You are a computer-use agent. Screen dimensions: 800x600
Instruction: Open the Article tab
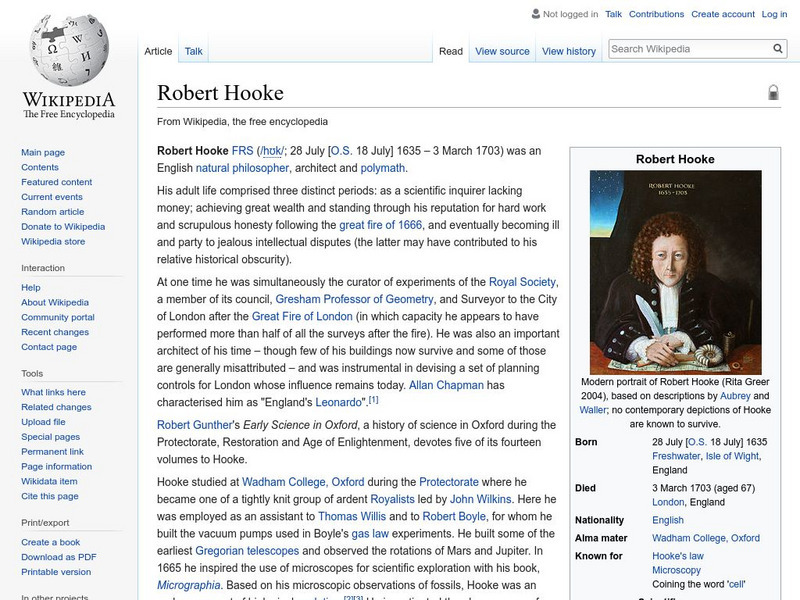[x=158, y=51]
